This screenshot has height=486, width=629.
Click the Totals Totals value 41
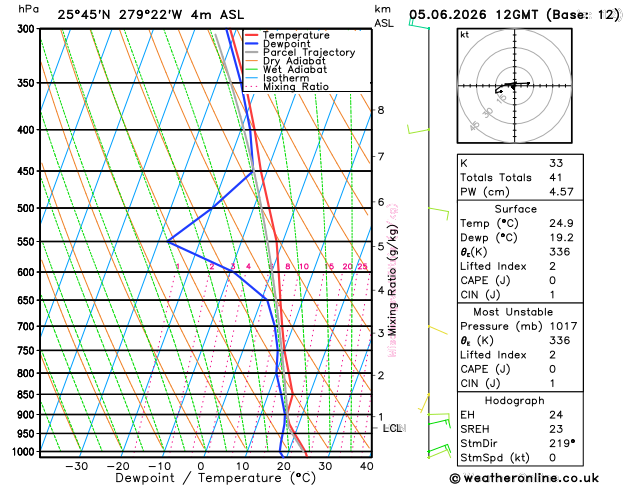pos(556,178)
